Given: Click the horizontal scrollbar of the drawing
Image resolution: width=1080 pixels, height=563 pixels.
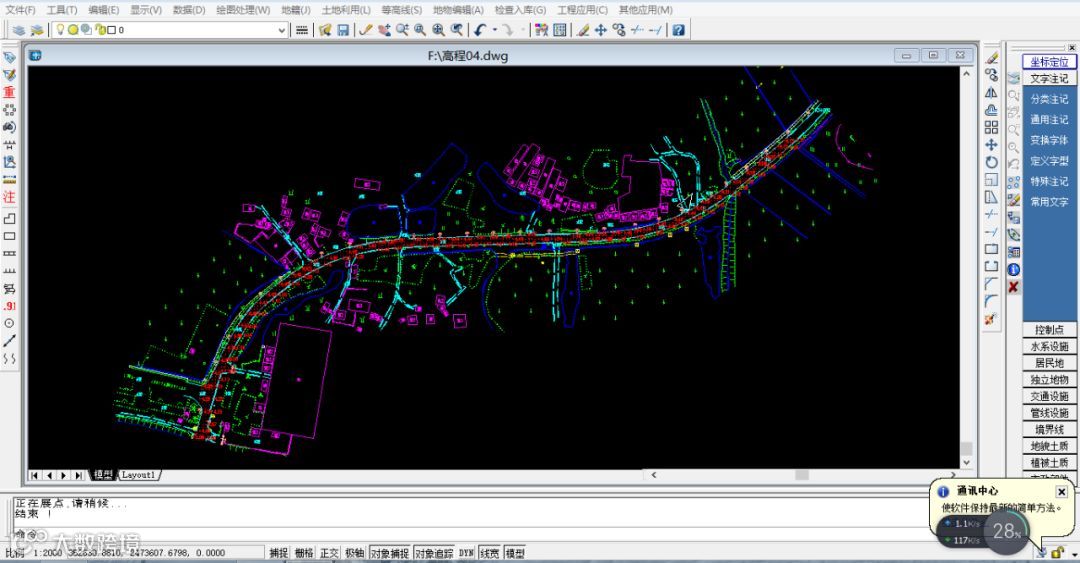Looking at the screenshot, I should [x=802, y=475].
